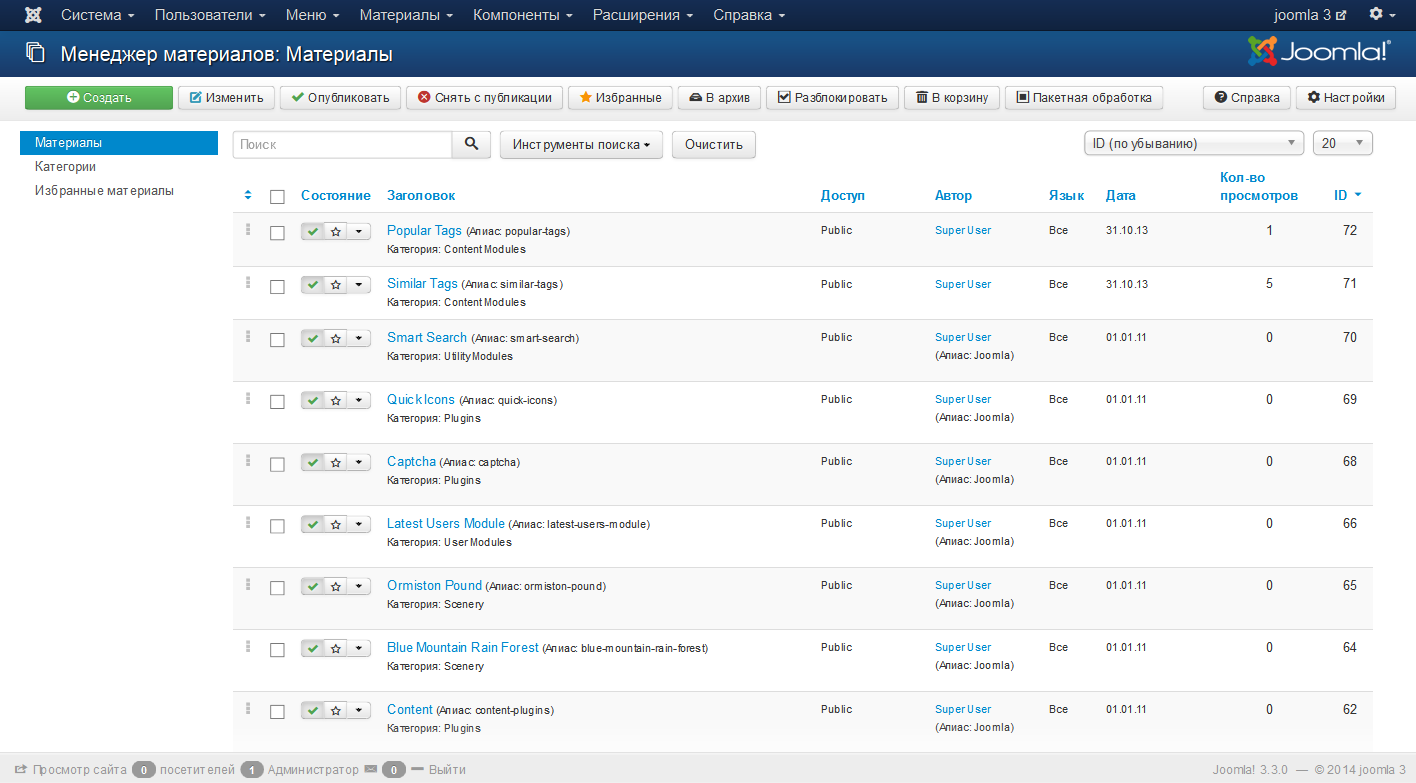Click the Joomla icon in the top menu bar

coord(33,14)
